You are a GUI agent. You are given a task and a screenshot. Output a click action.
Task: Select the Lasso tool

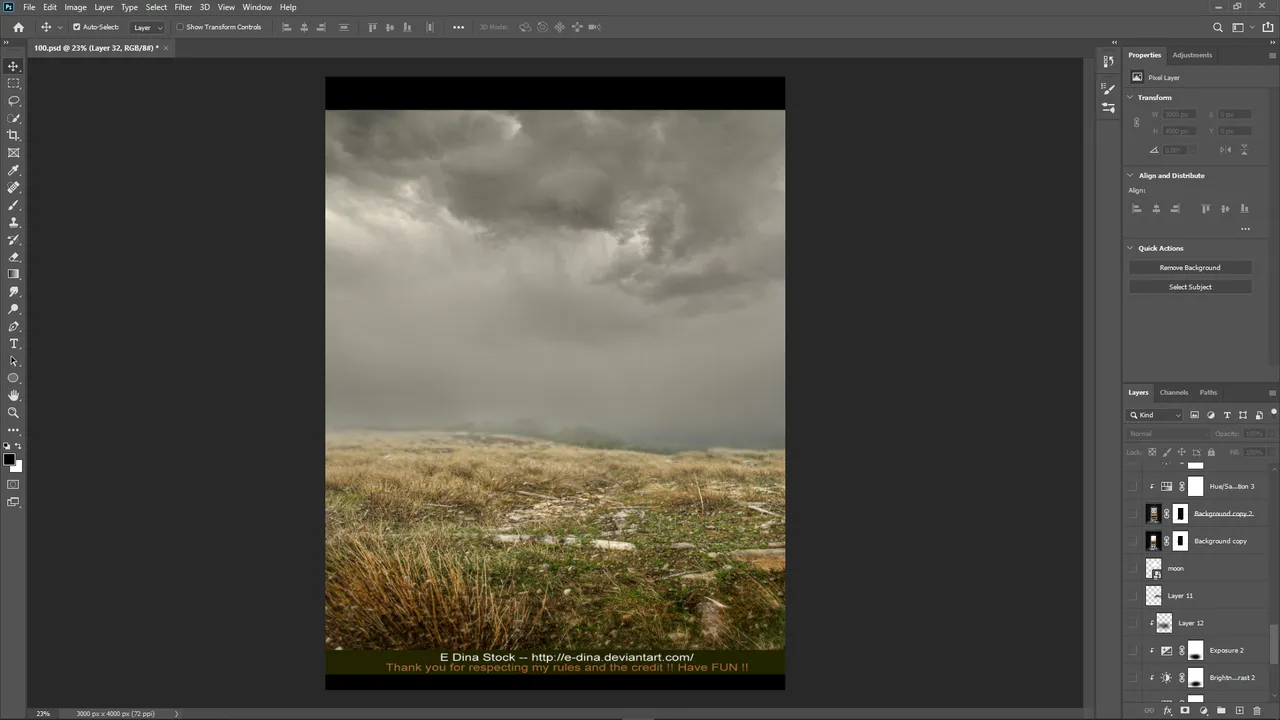tap(13, 101)
